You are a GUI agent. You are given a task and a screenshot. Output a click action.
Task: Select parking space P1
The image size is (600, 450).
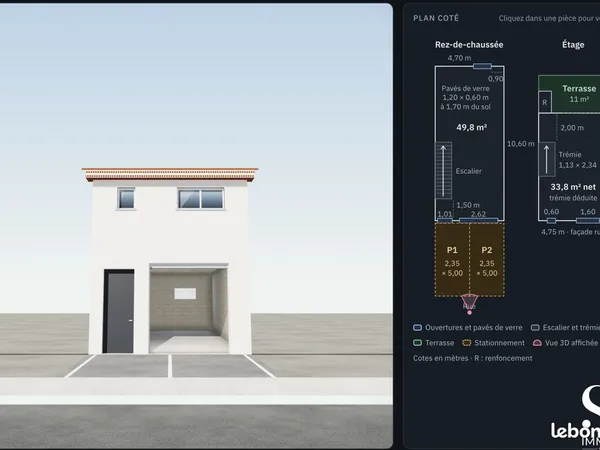click(452, 260)
